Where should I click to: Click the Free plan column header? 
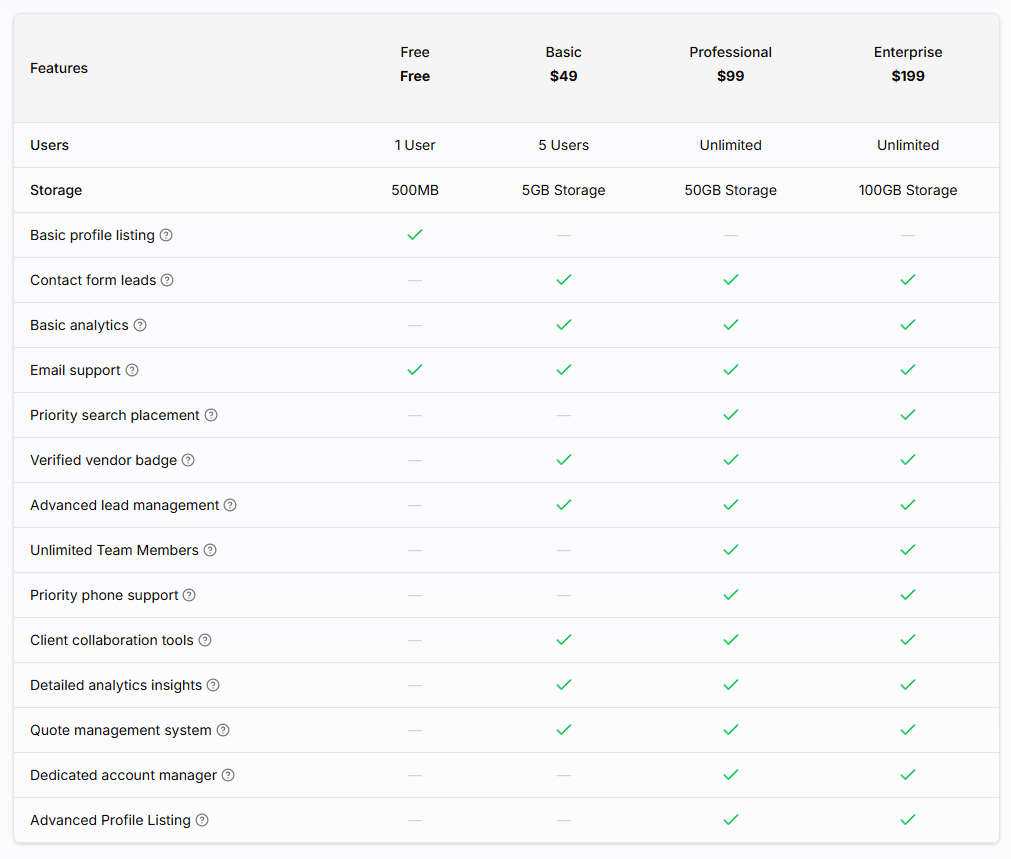(x=415, y=64)
